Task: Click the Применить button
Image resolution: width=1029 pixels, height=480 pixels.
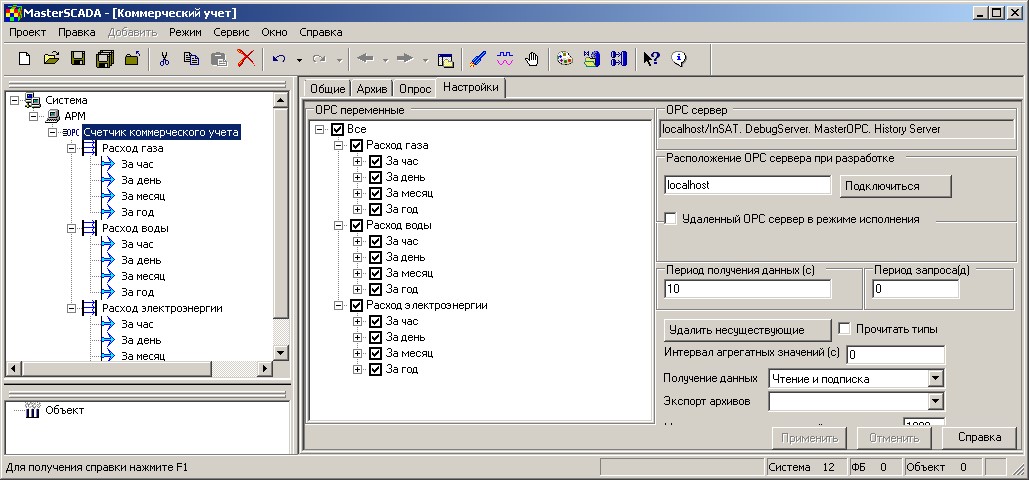Action: click(809, 437)
